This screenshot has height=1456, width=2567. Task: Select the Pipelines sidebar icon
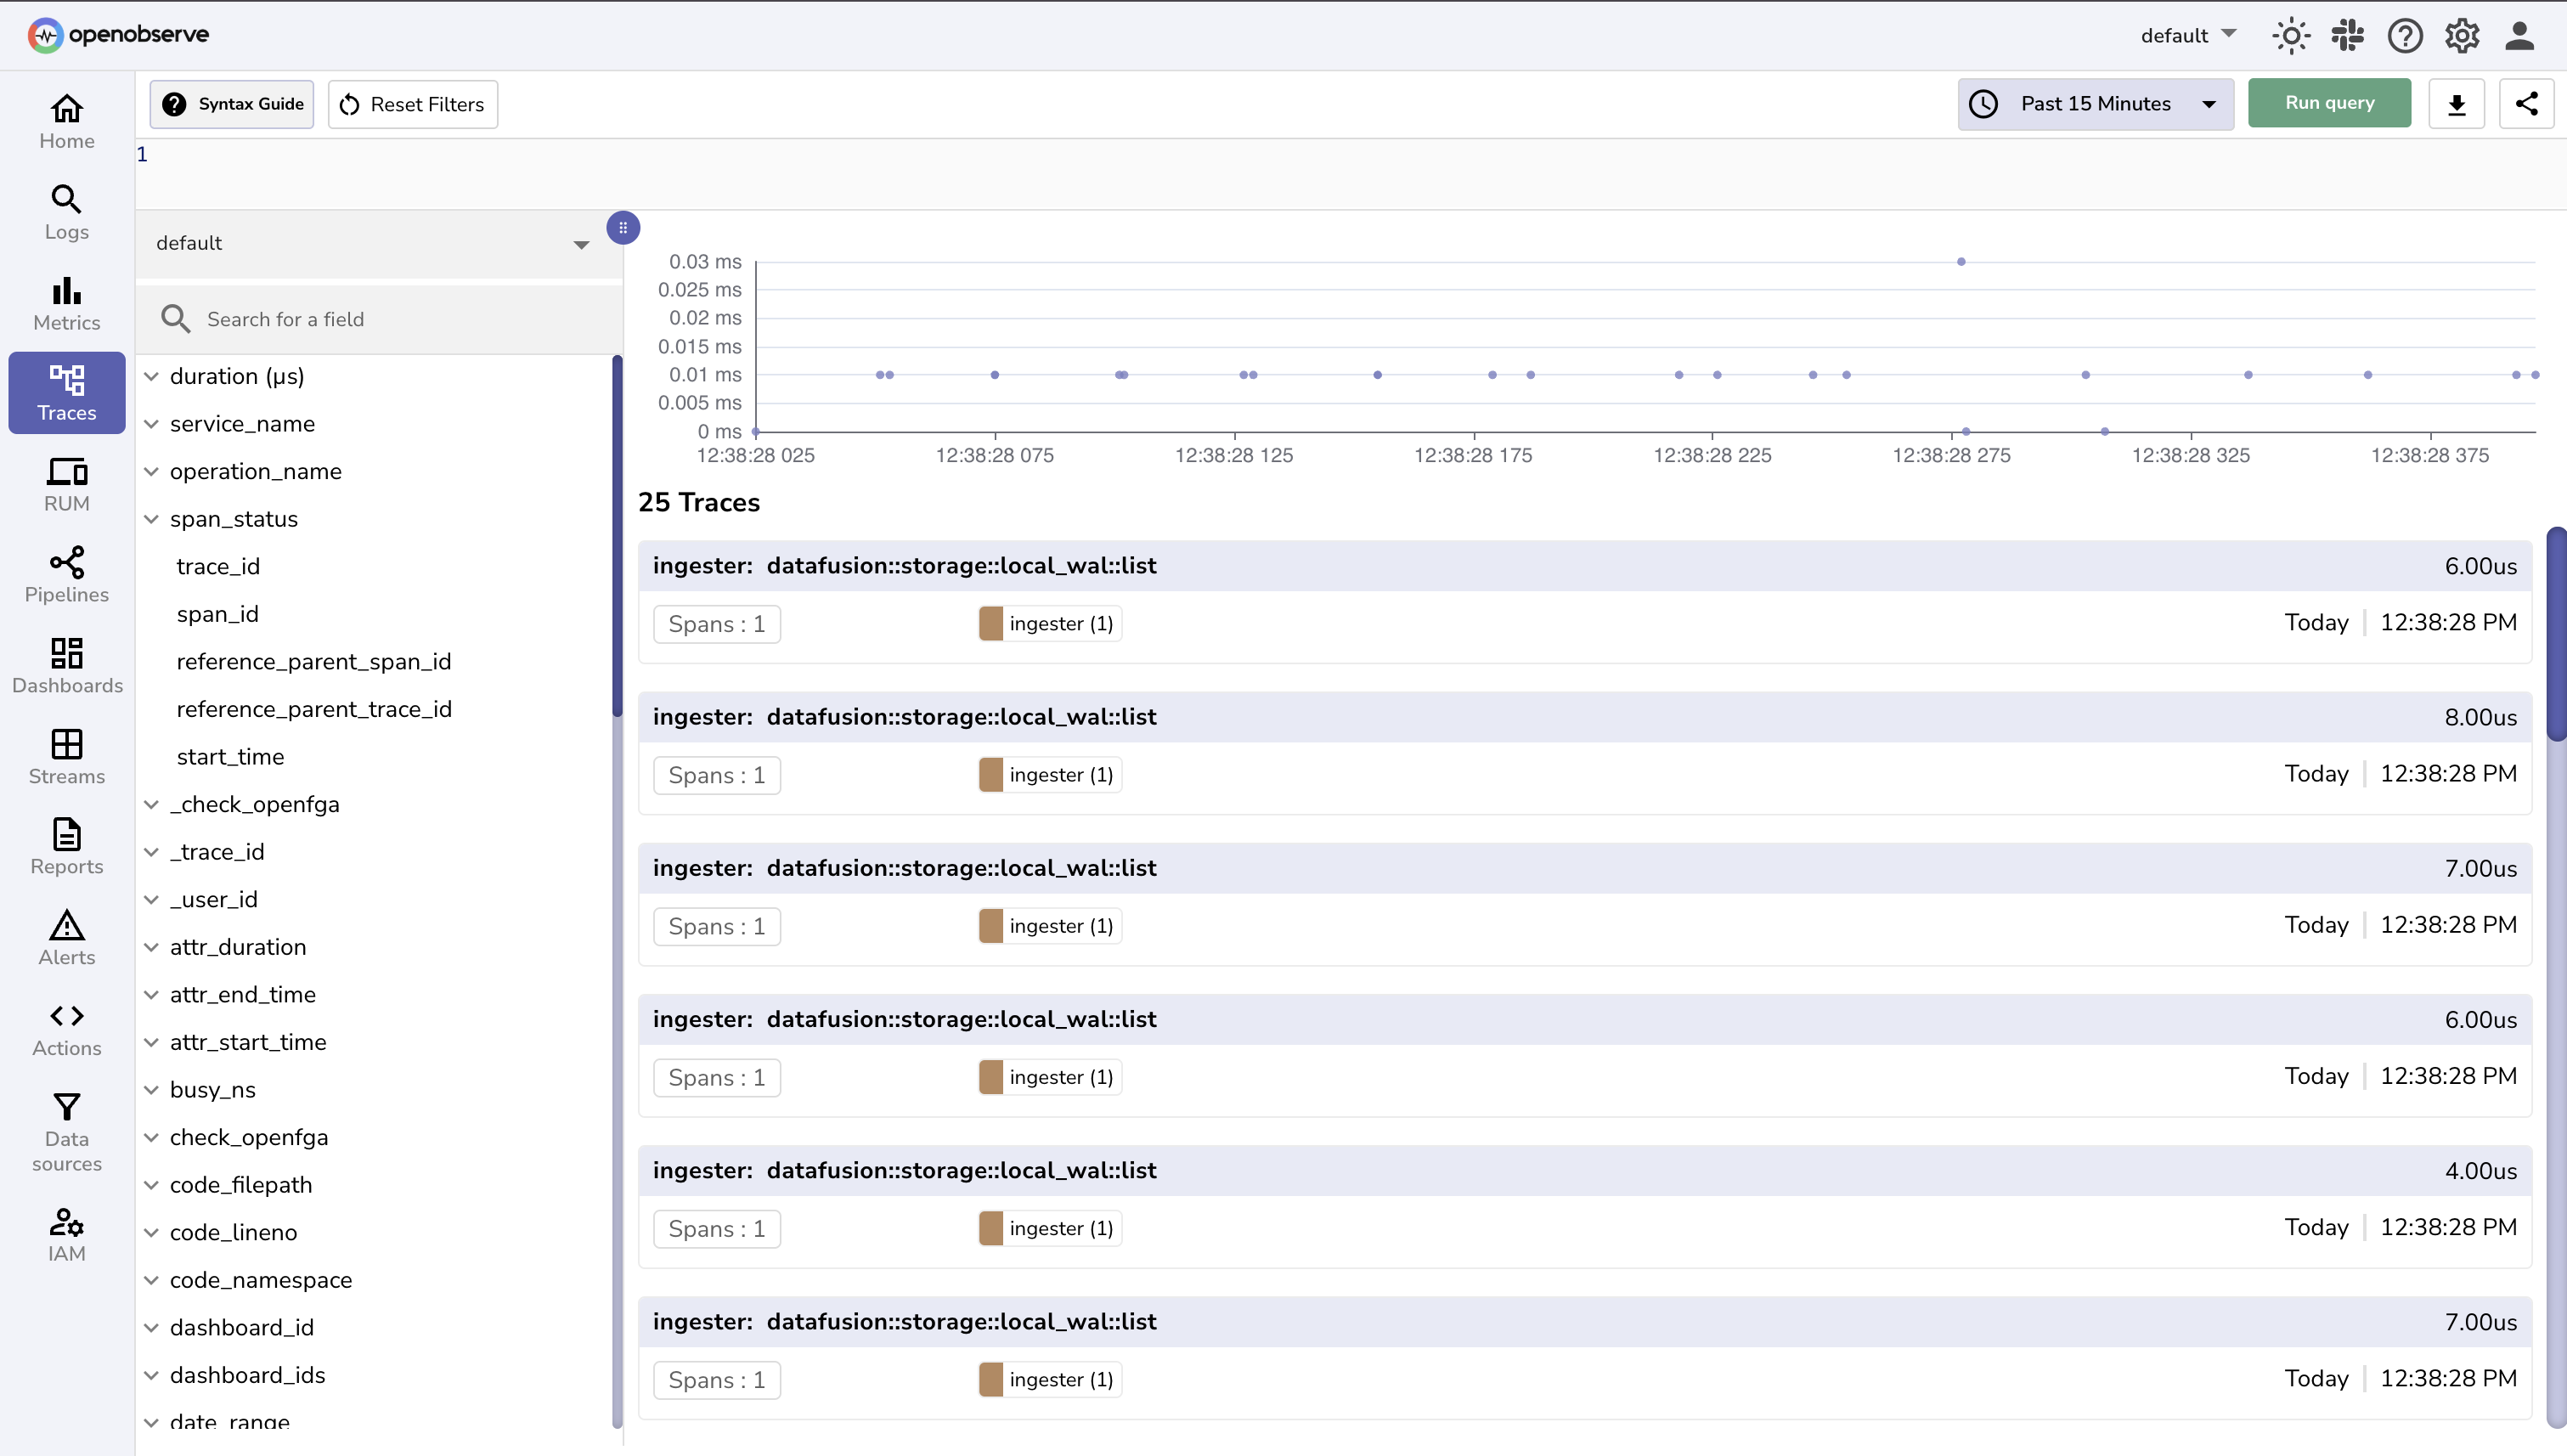(x=66, y=574)
